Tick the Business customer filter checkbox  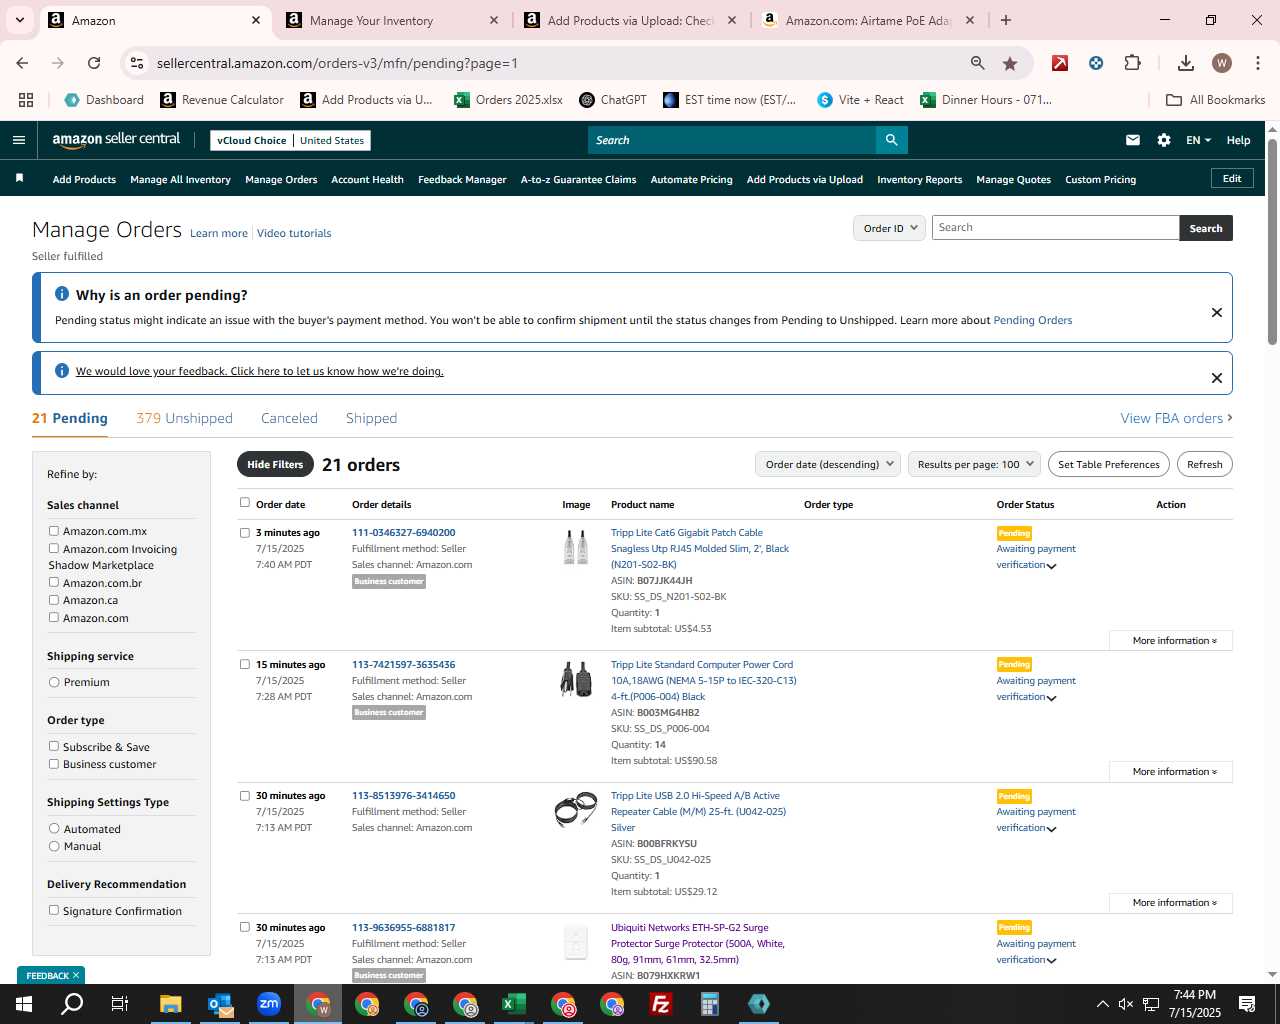[54, 764]
